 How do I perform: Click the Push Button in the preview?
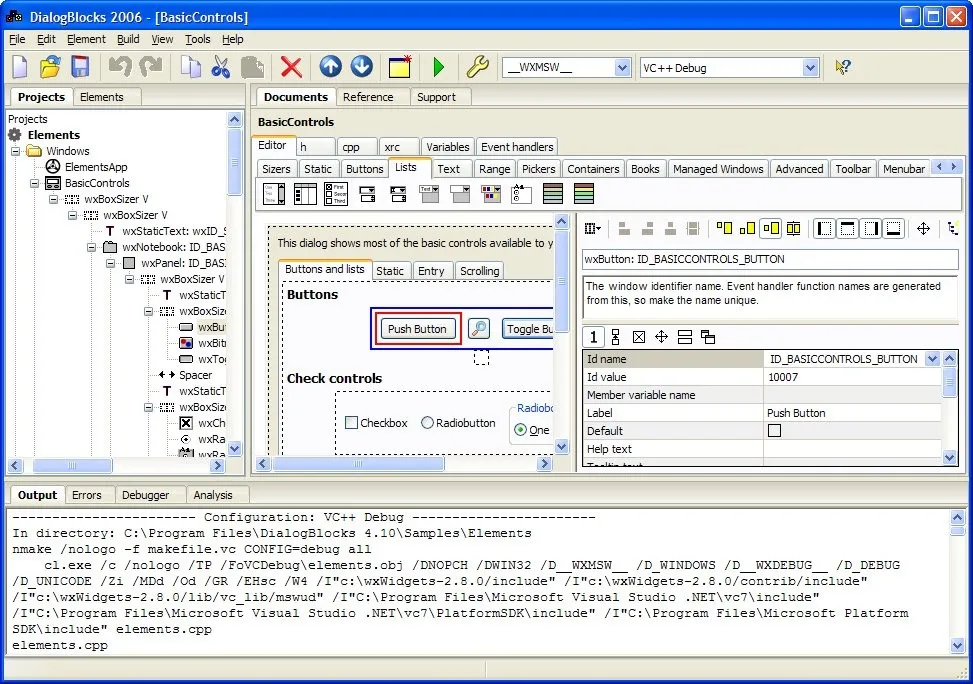click(416, 328)
